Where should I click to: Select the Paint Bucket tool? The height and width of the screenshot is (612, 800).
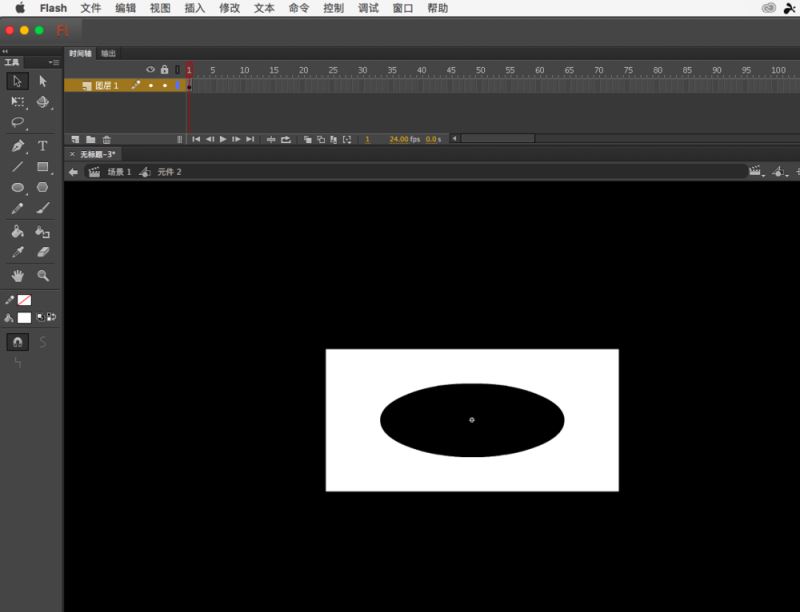[17, 232]
